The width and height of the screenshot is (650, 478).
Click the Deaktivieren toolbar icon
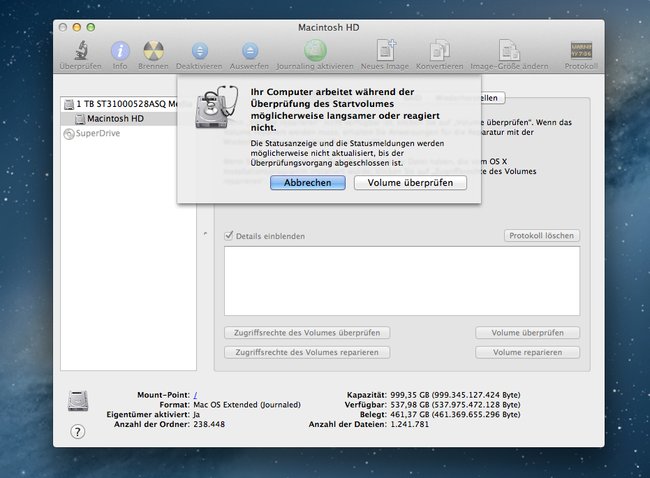199,51
